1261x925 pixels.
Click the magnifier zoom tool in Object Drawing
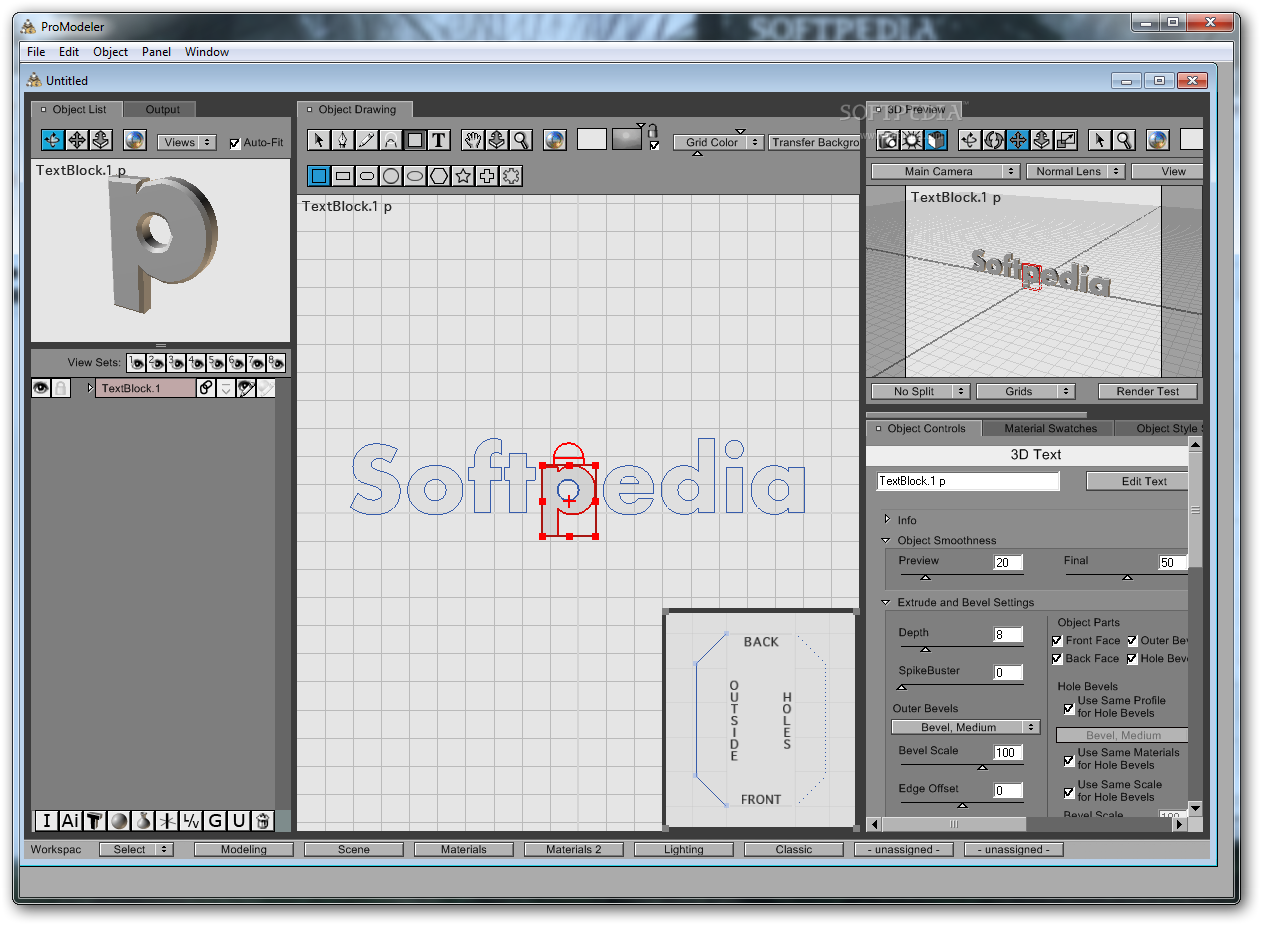(x=521, y=141)
